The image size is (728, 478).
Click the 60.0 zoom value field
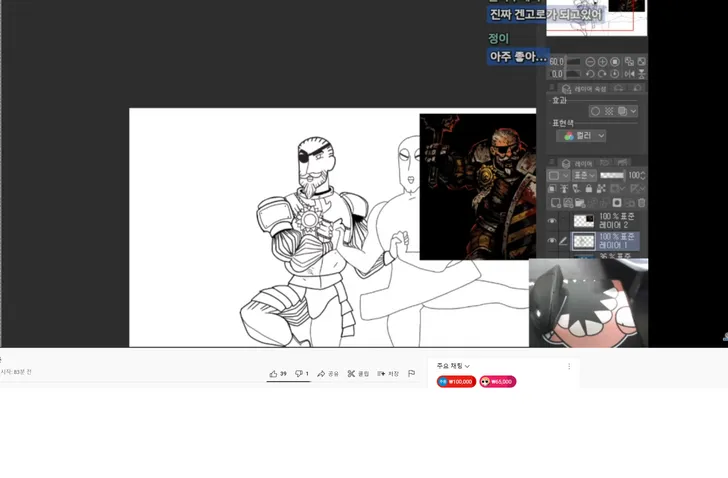(x=557, y=62)
